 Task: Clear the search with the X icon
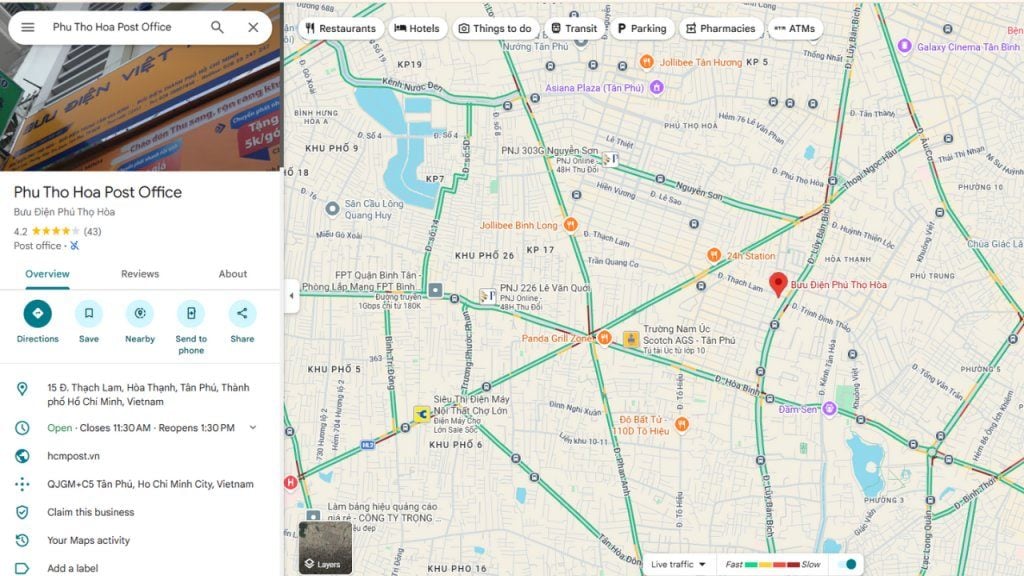pyautogui.click(x=253, y=27)
